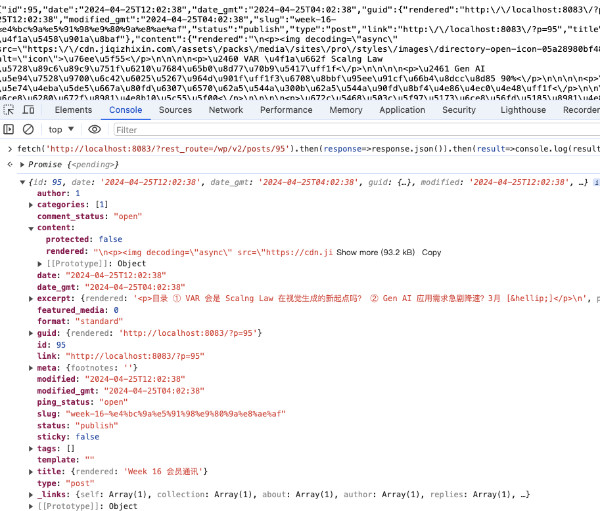
Task: Select the link localhost:8083 value
Action: [135, 356]
